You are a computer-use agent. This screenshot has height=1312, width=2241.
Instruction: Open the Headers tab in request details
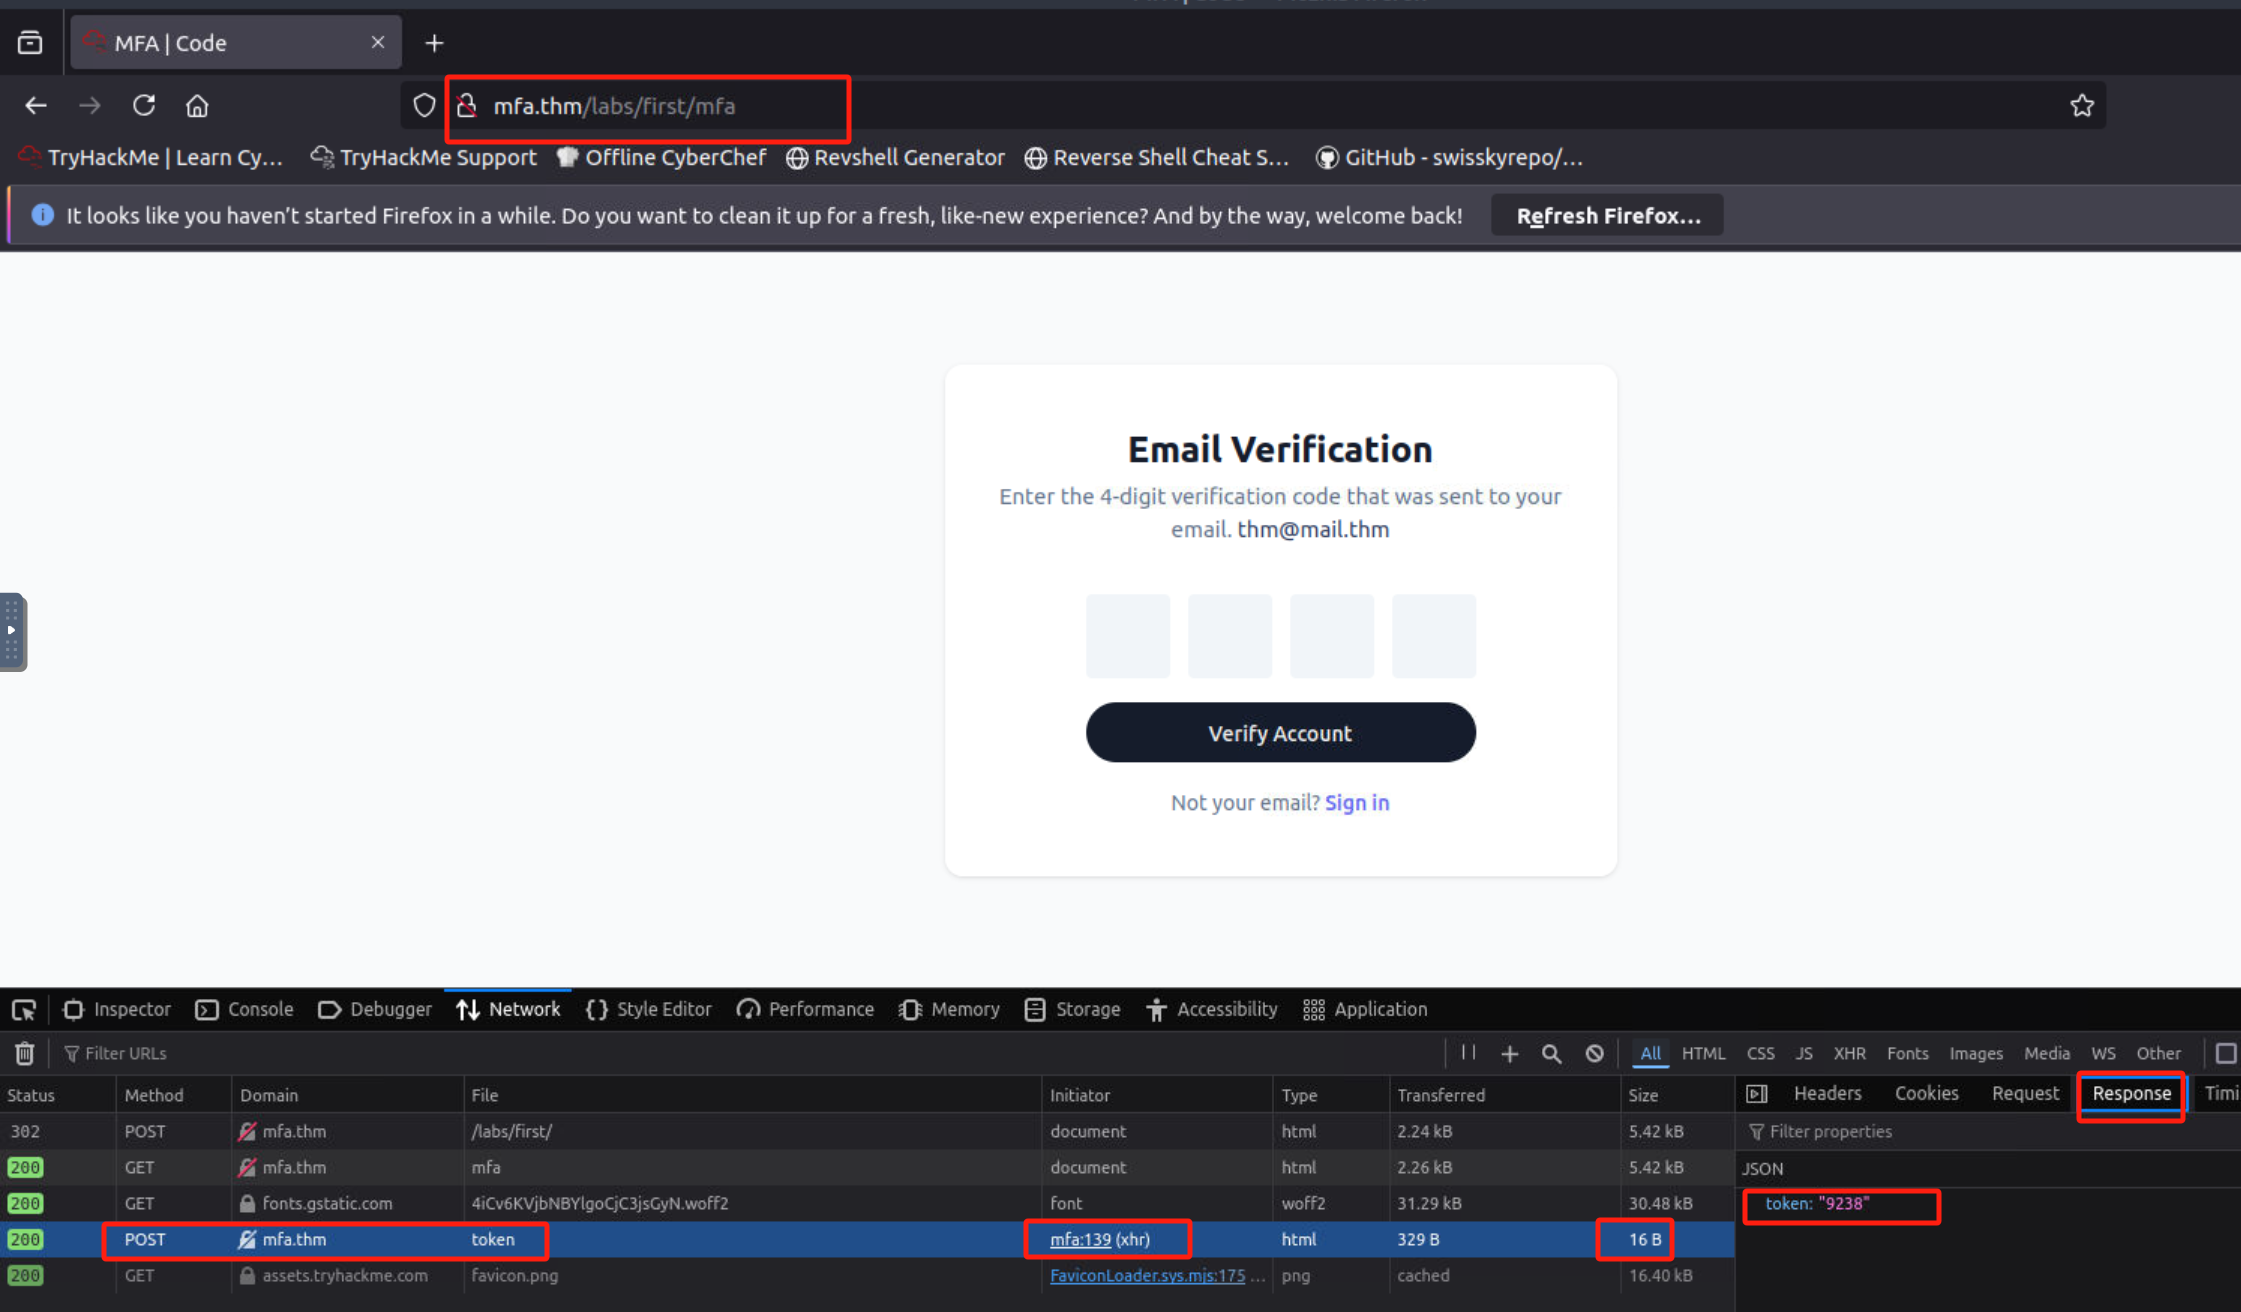pos(1826,1093)
